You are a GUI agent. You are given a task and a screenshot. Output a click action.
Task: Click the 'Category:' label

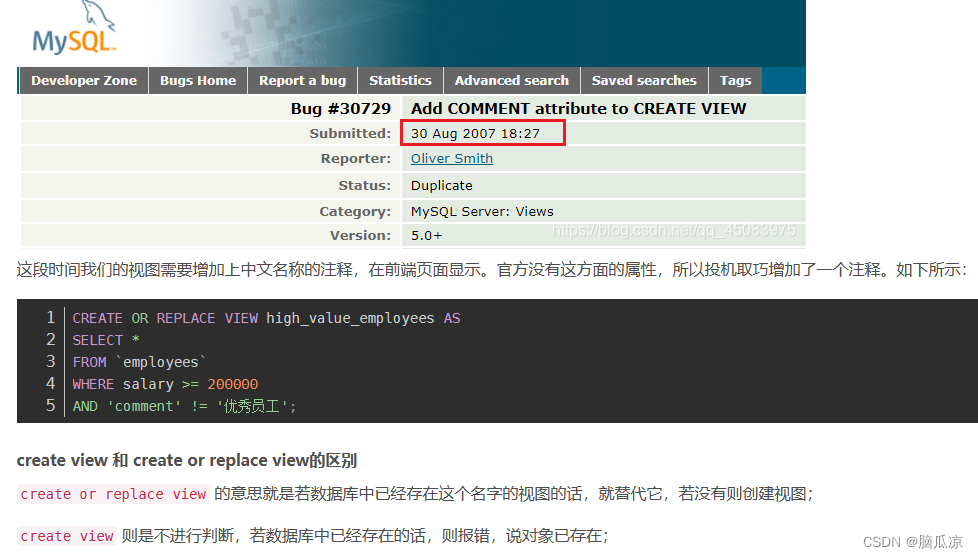tap(355, 211)
